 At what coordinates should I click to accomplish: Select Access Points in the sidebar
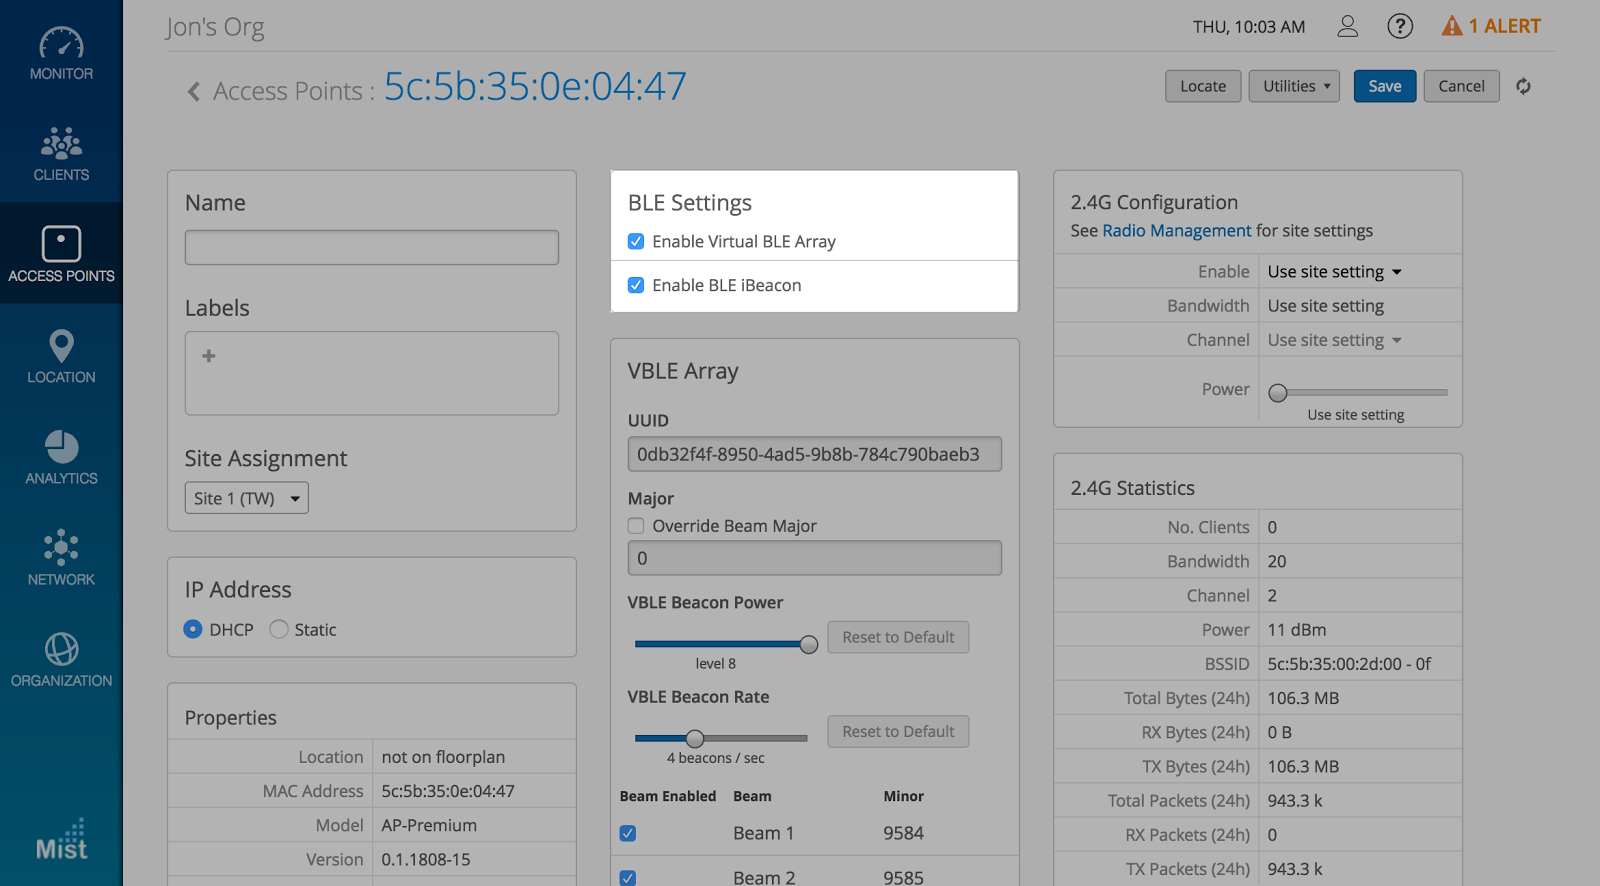point(61,253)
